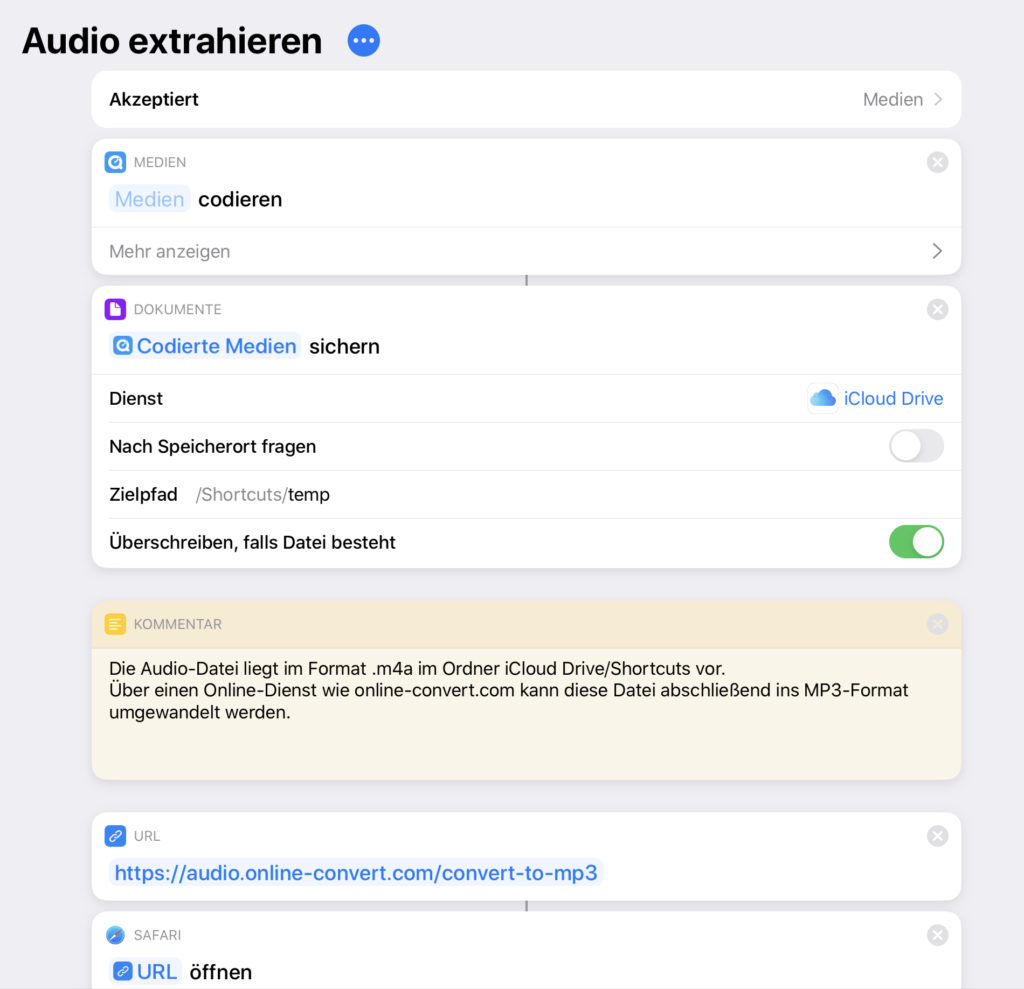The image size is (1024, 989).
Task: Delete the Safari URL öffnen action
Action: pos(937,935)
